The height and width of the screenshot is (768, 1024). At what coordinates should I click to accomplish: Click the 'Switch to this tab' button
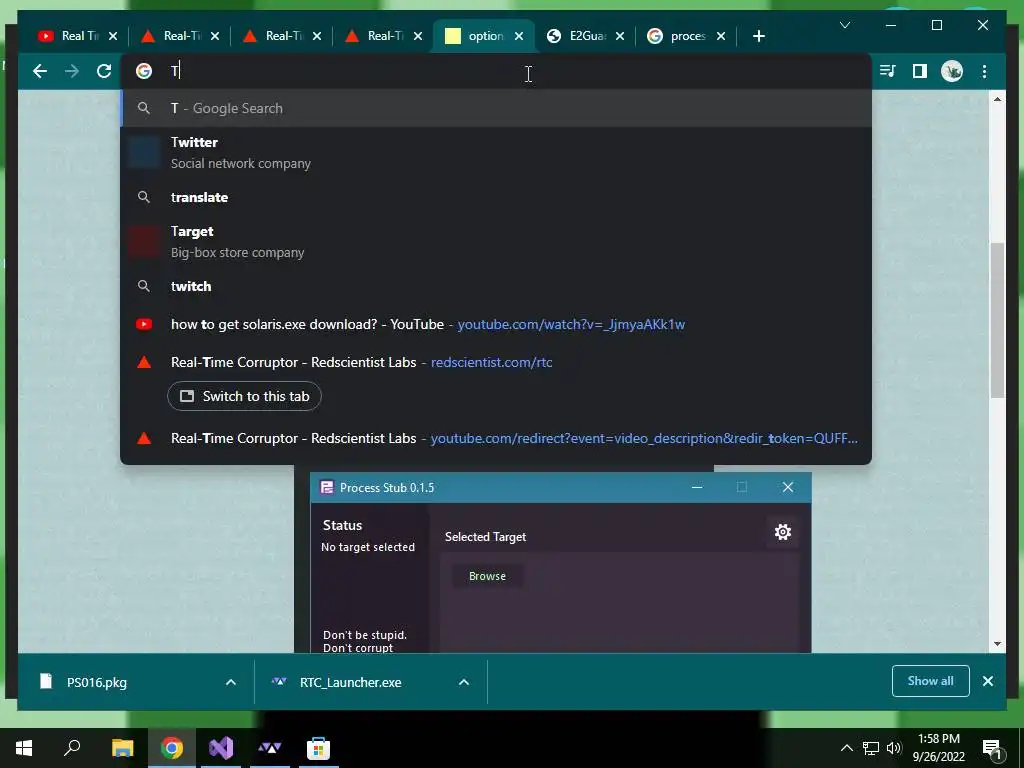244,396
